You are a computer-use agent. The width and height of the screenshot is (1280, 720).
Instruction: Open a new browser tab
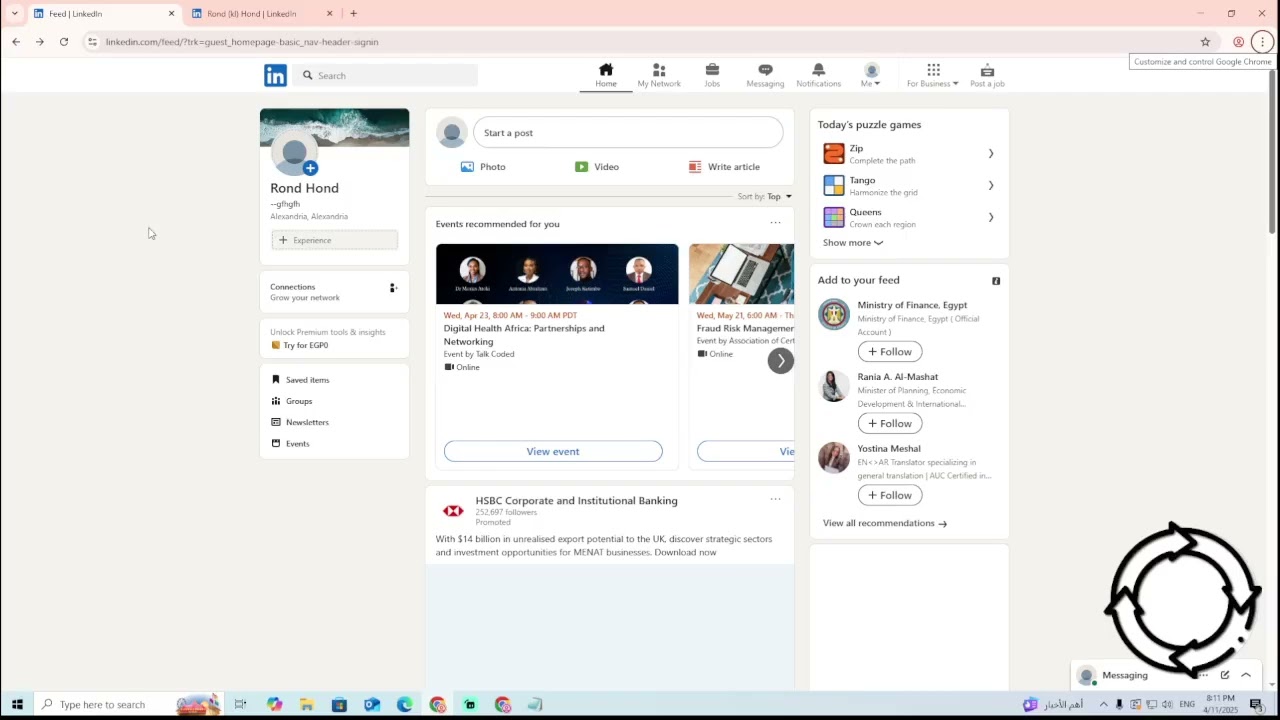coord(353,14)
